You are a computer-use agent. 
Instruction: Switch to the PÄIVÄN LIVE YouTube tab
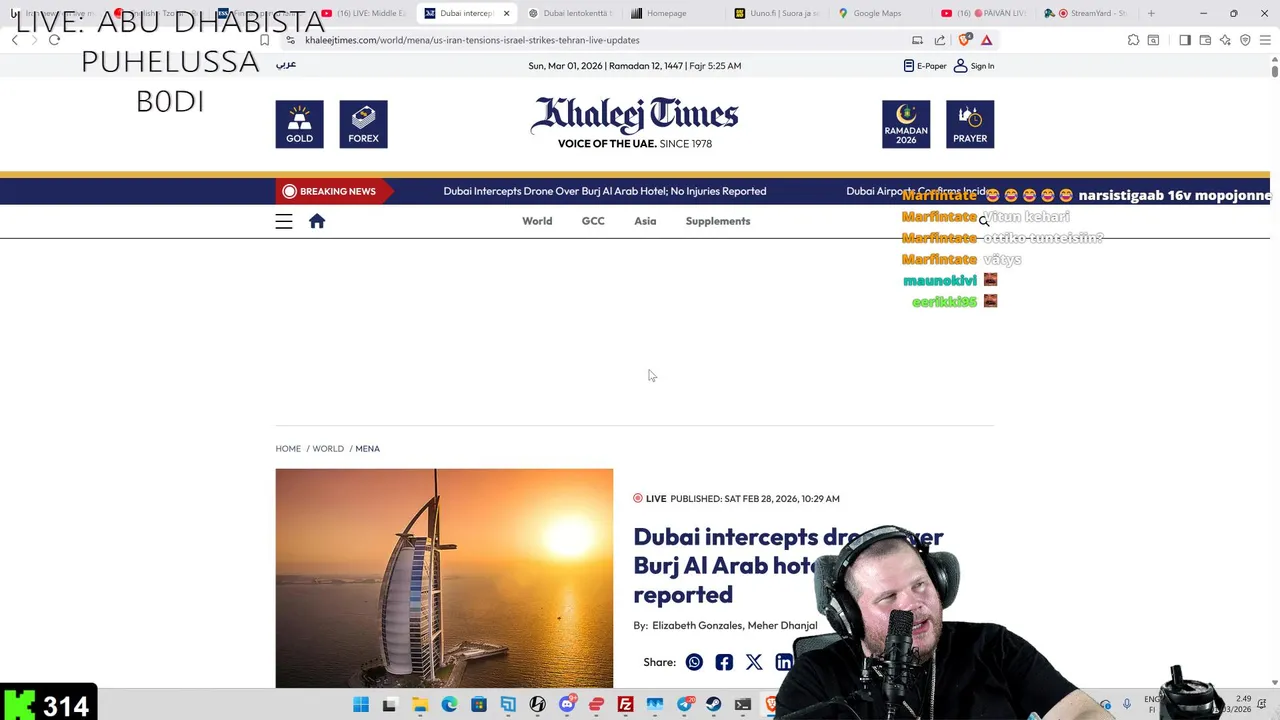click(984, 13)
